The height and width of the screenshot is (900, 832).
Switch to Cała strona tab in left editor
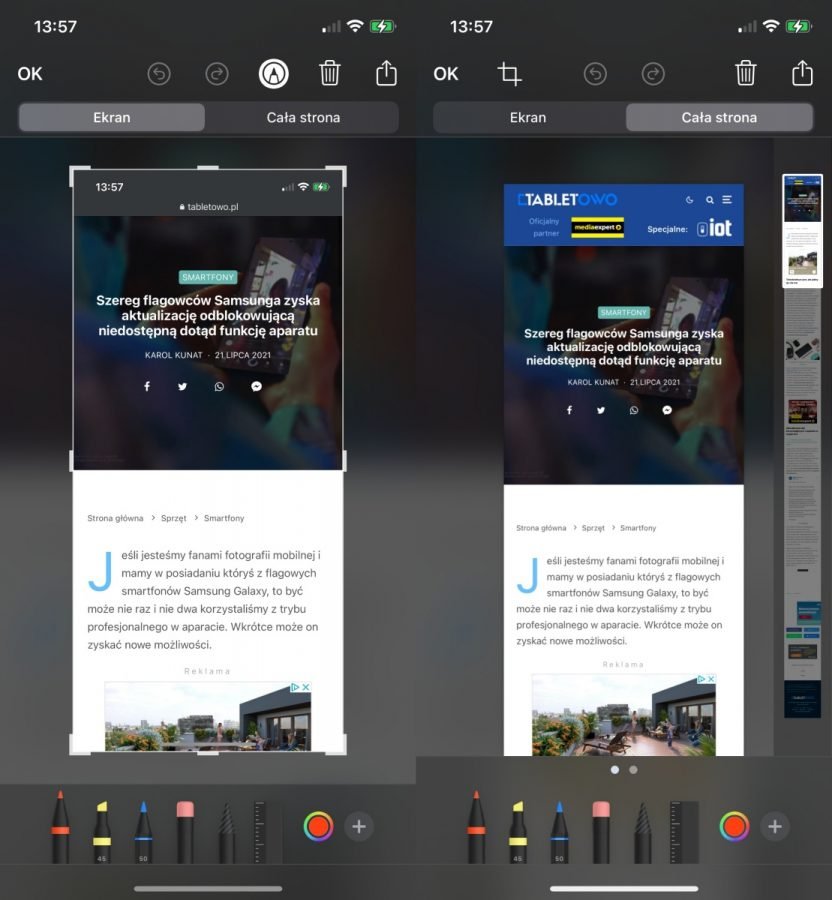click(303, 118)
